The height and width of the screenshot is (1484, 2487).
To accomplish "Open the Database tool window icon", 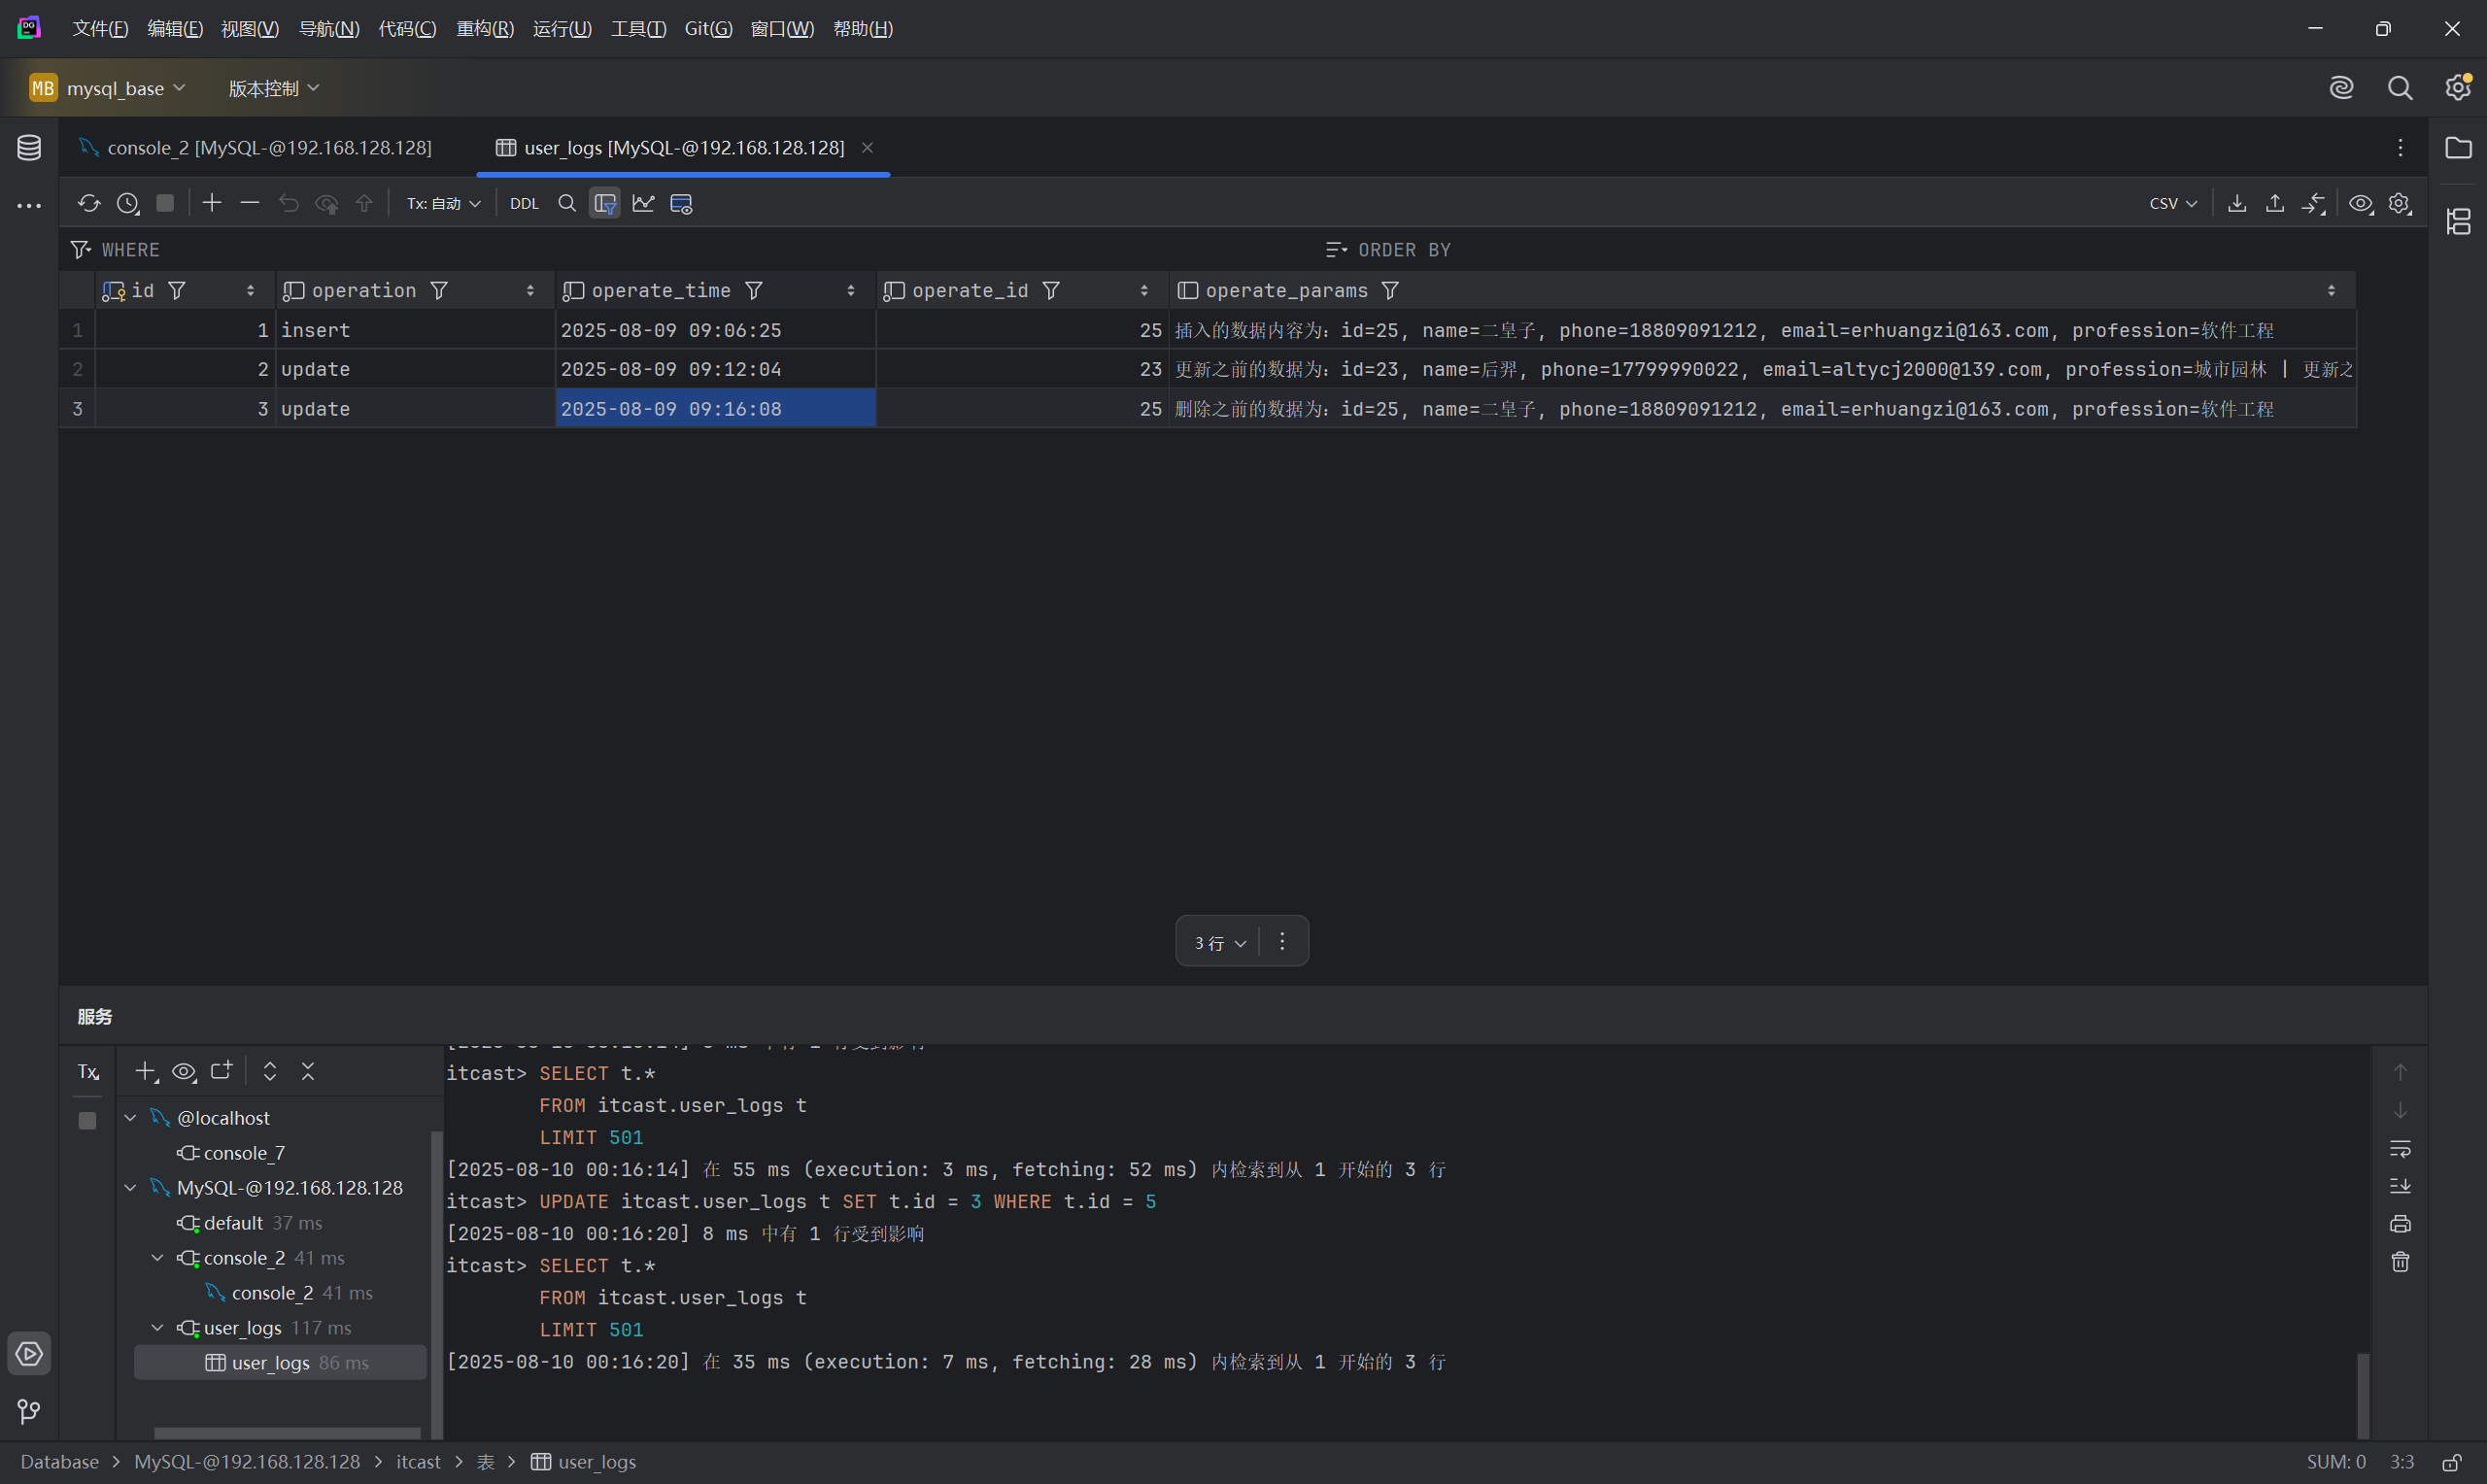I will 29,148.
